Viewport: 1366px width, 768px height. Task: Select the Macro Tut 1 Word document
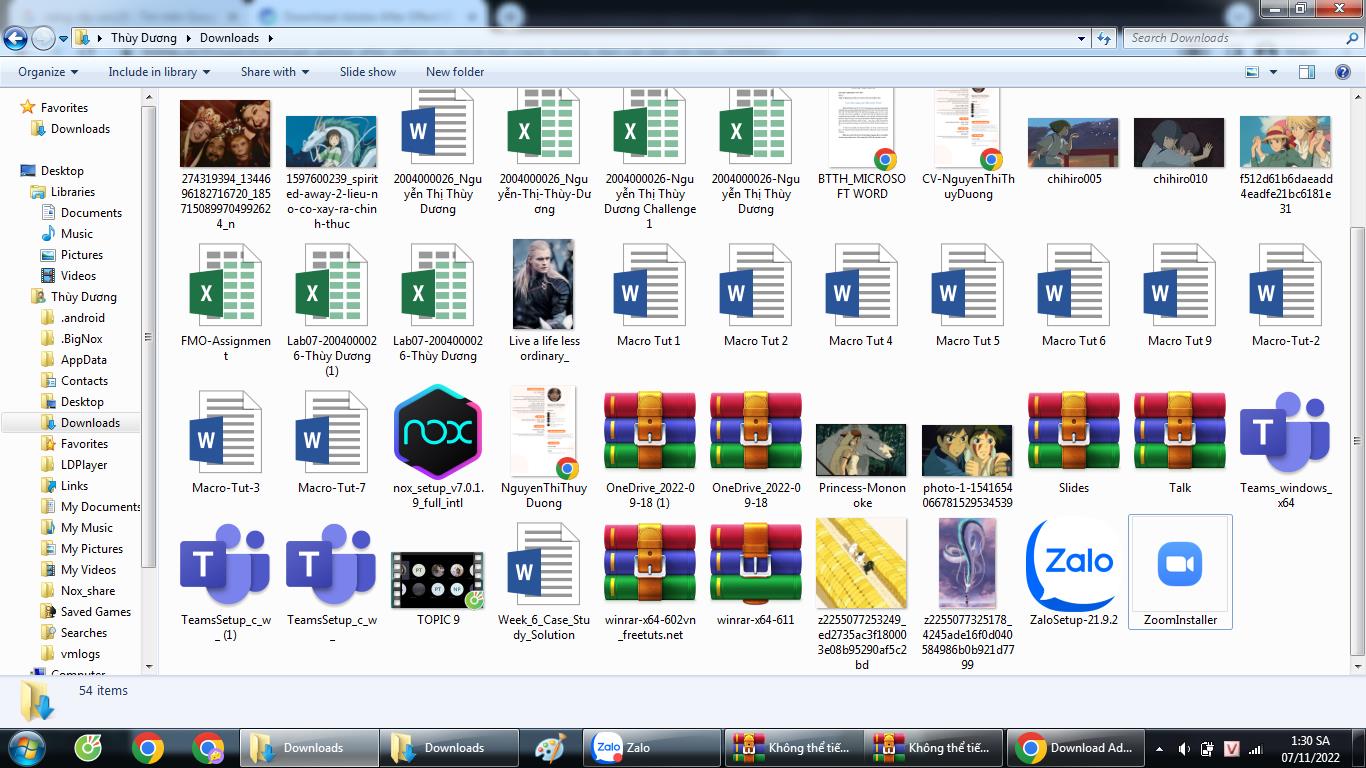click(649, 287)
